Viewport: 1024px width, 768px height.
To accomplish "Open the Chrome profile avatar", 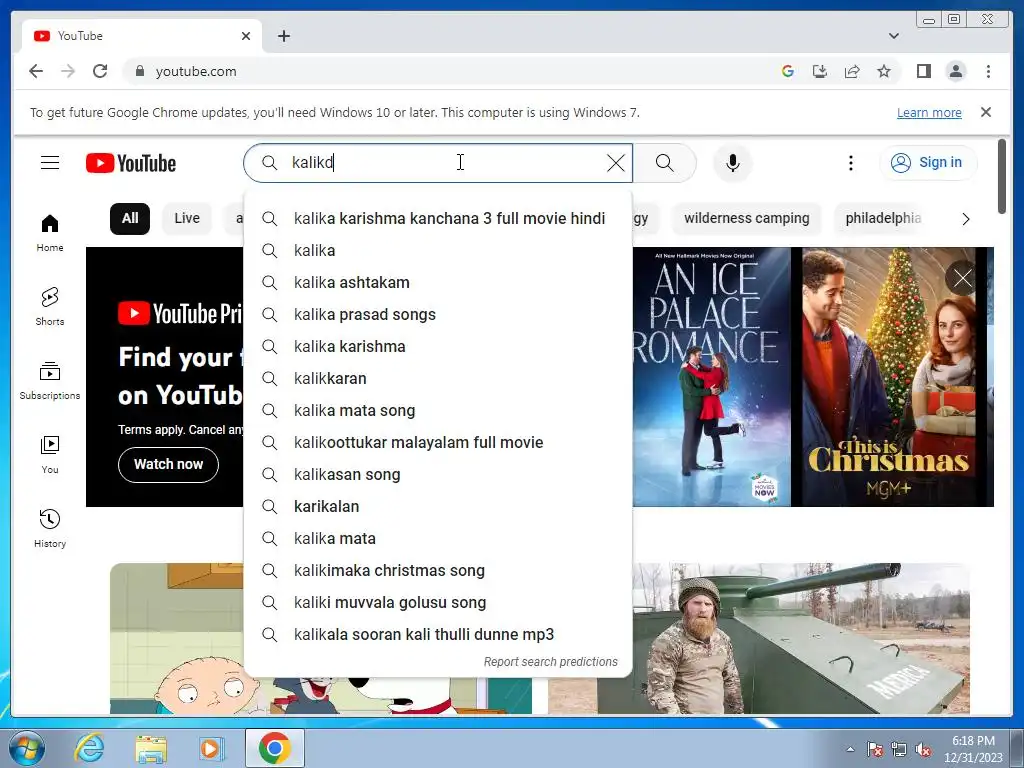I will point(955,71).
